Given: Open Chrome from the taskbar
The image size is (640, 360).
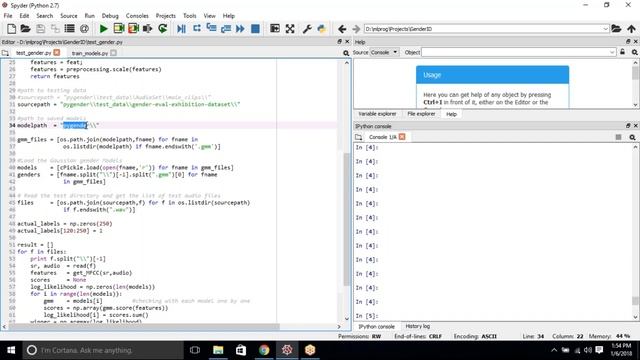Looking at the screenshot, I should (x=264, y=350).
